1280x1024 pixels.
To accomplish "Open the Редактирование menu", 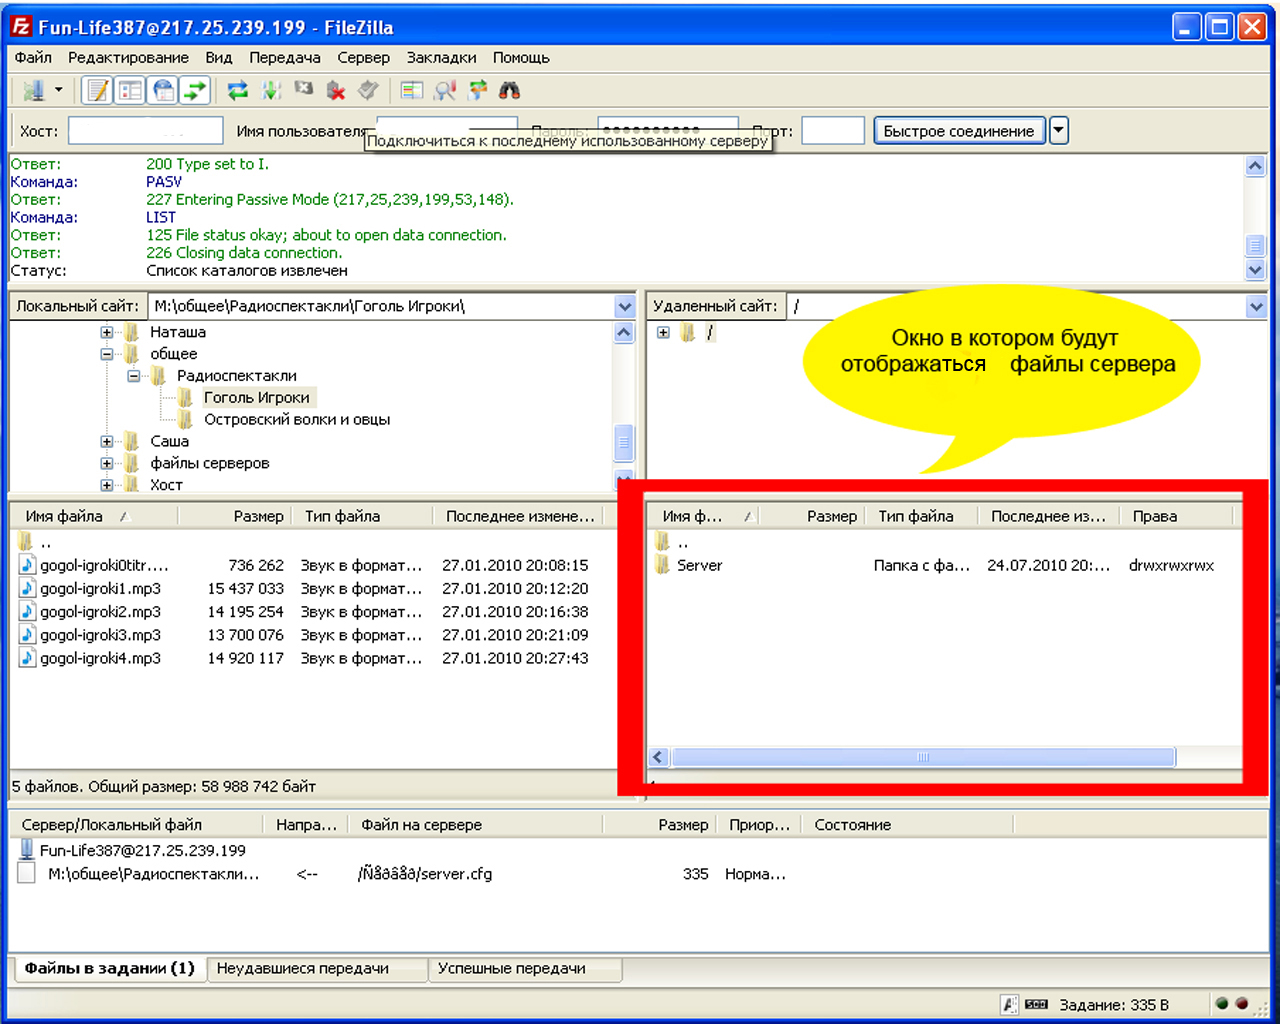I will (x=128, y=58).
